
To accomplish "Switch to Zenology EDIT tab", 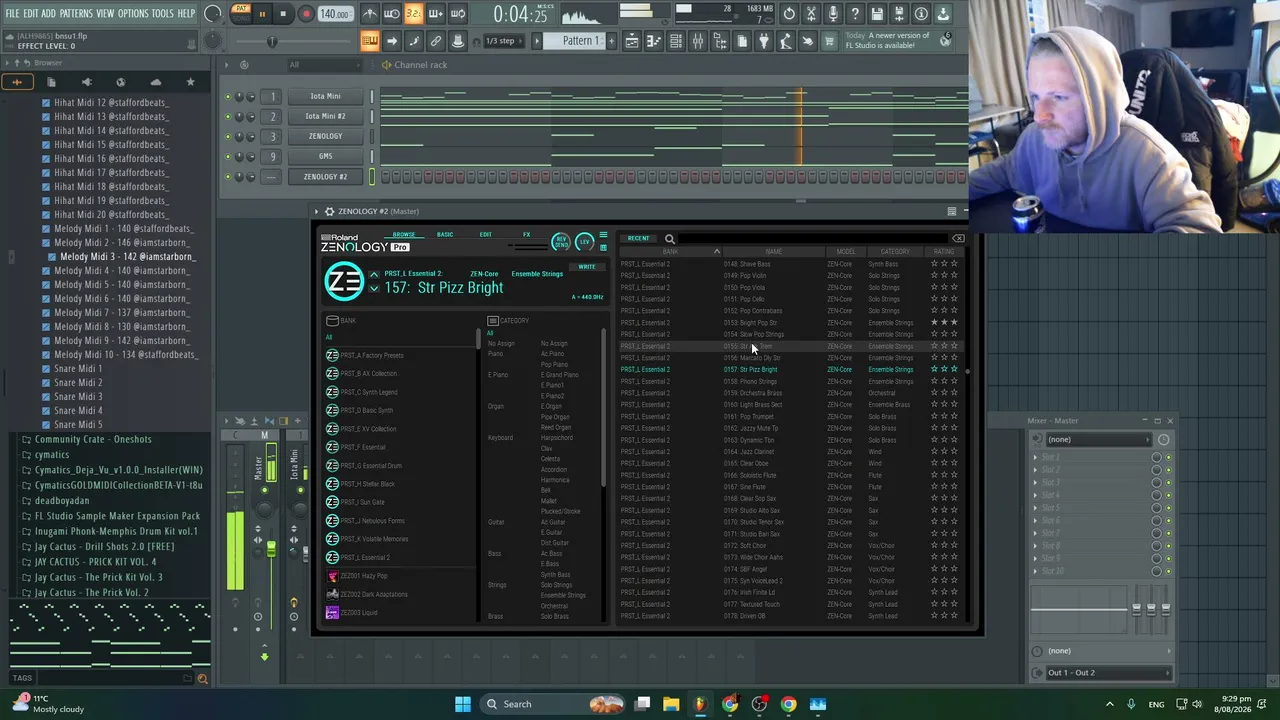I will pos(485,235).
